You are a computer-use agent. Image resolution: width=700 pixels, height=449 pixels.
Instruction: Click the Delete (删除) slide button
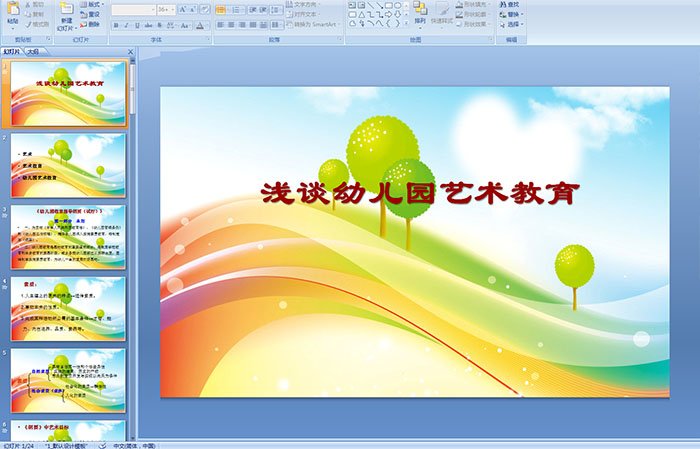tap(90, 24)
